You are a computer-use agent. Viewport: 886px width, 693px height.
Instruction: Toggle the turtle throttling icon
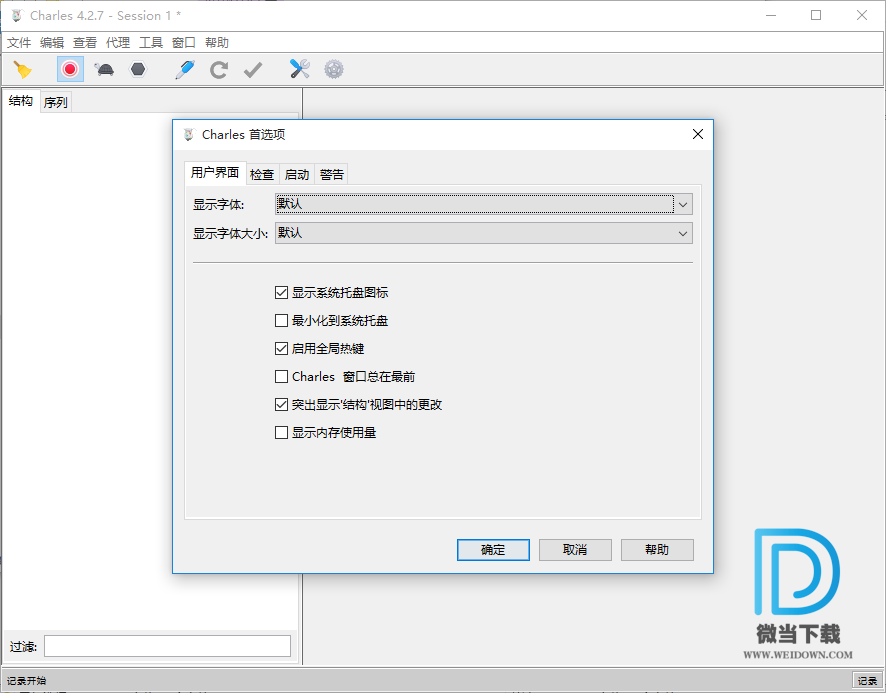coord(104,70)
